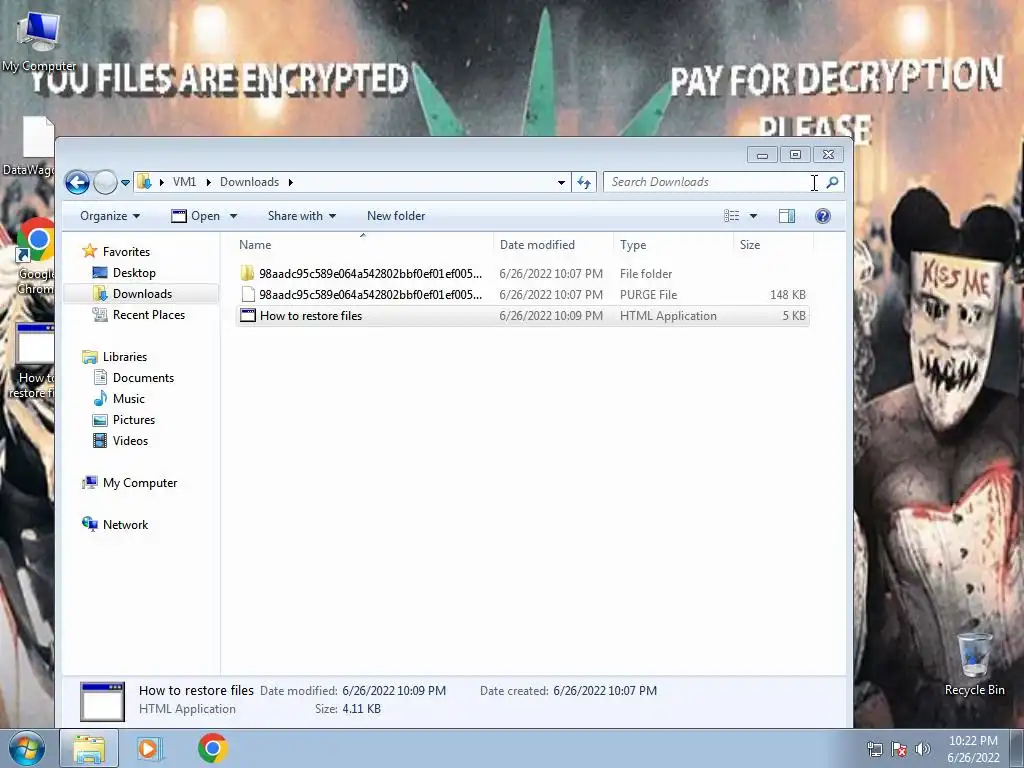Sort files by Name column
1024x768 pixels.
point(255,245)
